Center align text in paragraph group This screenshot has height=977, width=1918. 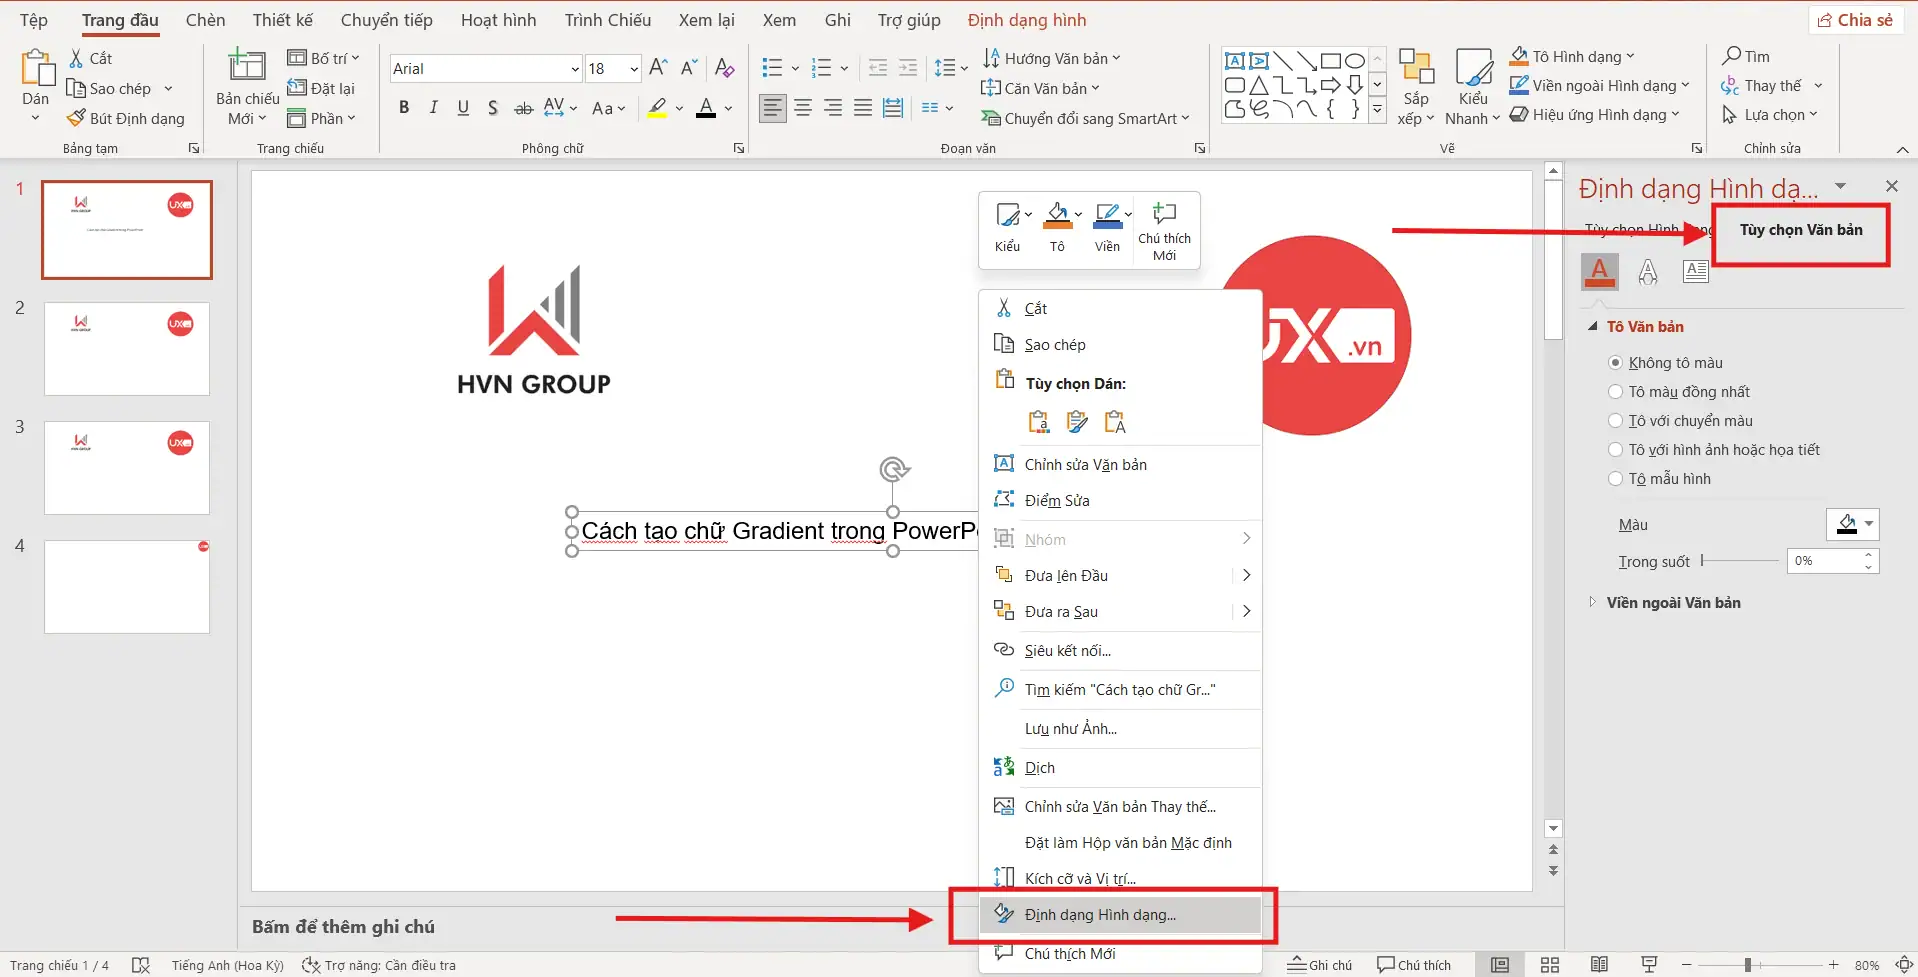(803, 108)
